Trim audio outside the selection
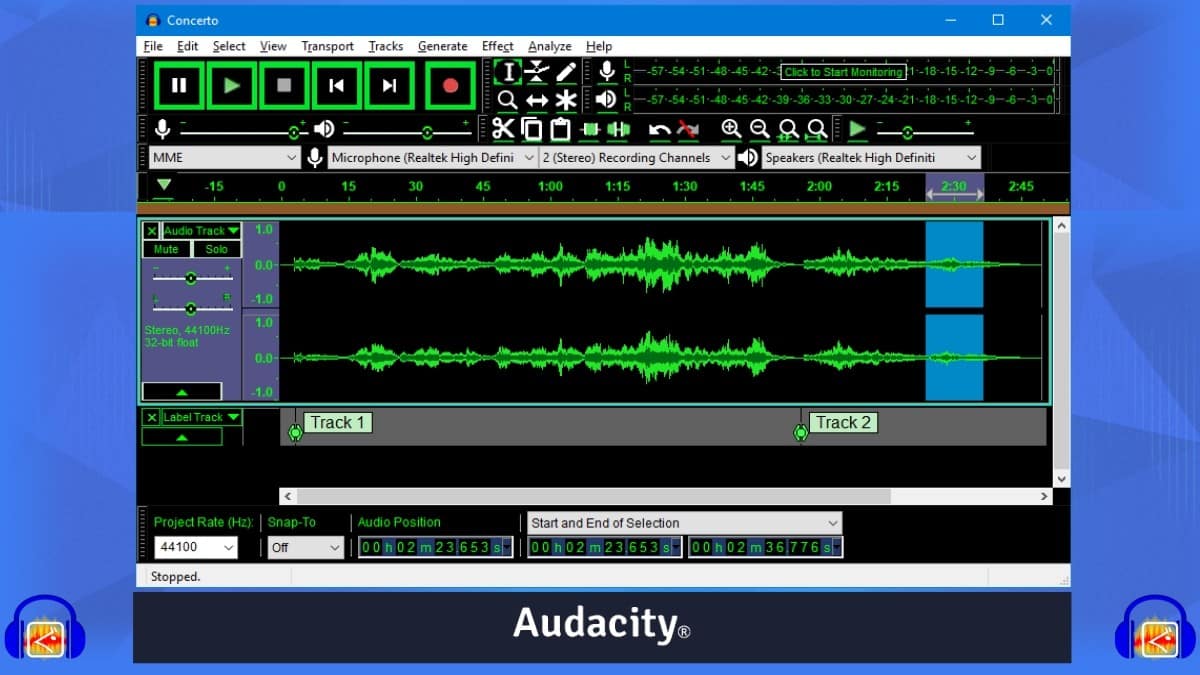Image resolution: width=1200 pixels, height=675 pixels. click(x=590, y=130)
